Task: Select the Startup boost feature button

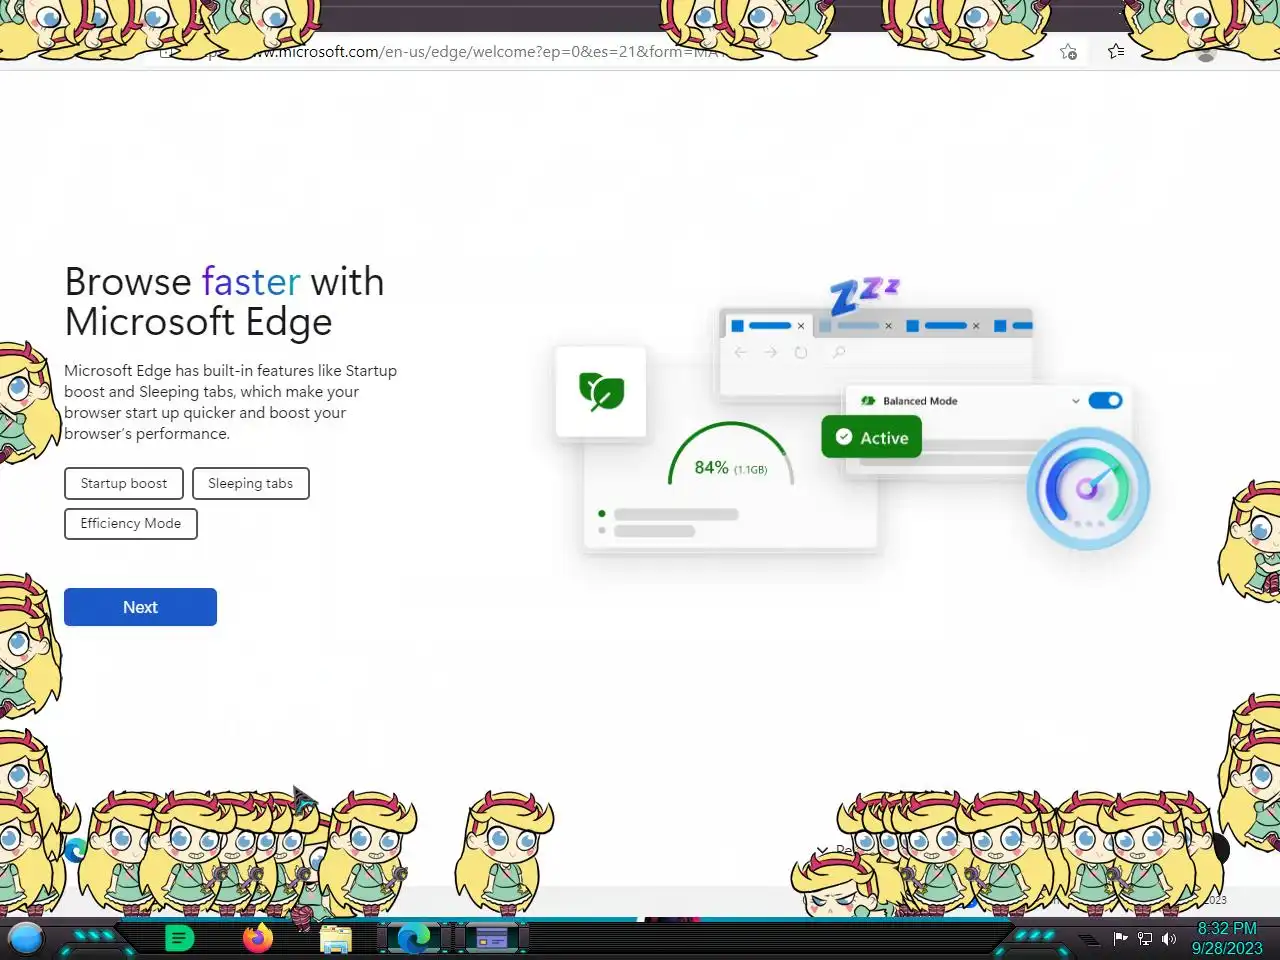Action: [x=124, y=483]
